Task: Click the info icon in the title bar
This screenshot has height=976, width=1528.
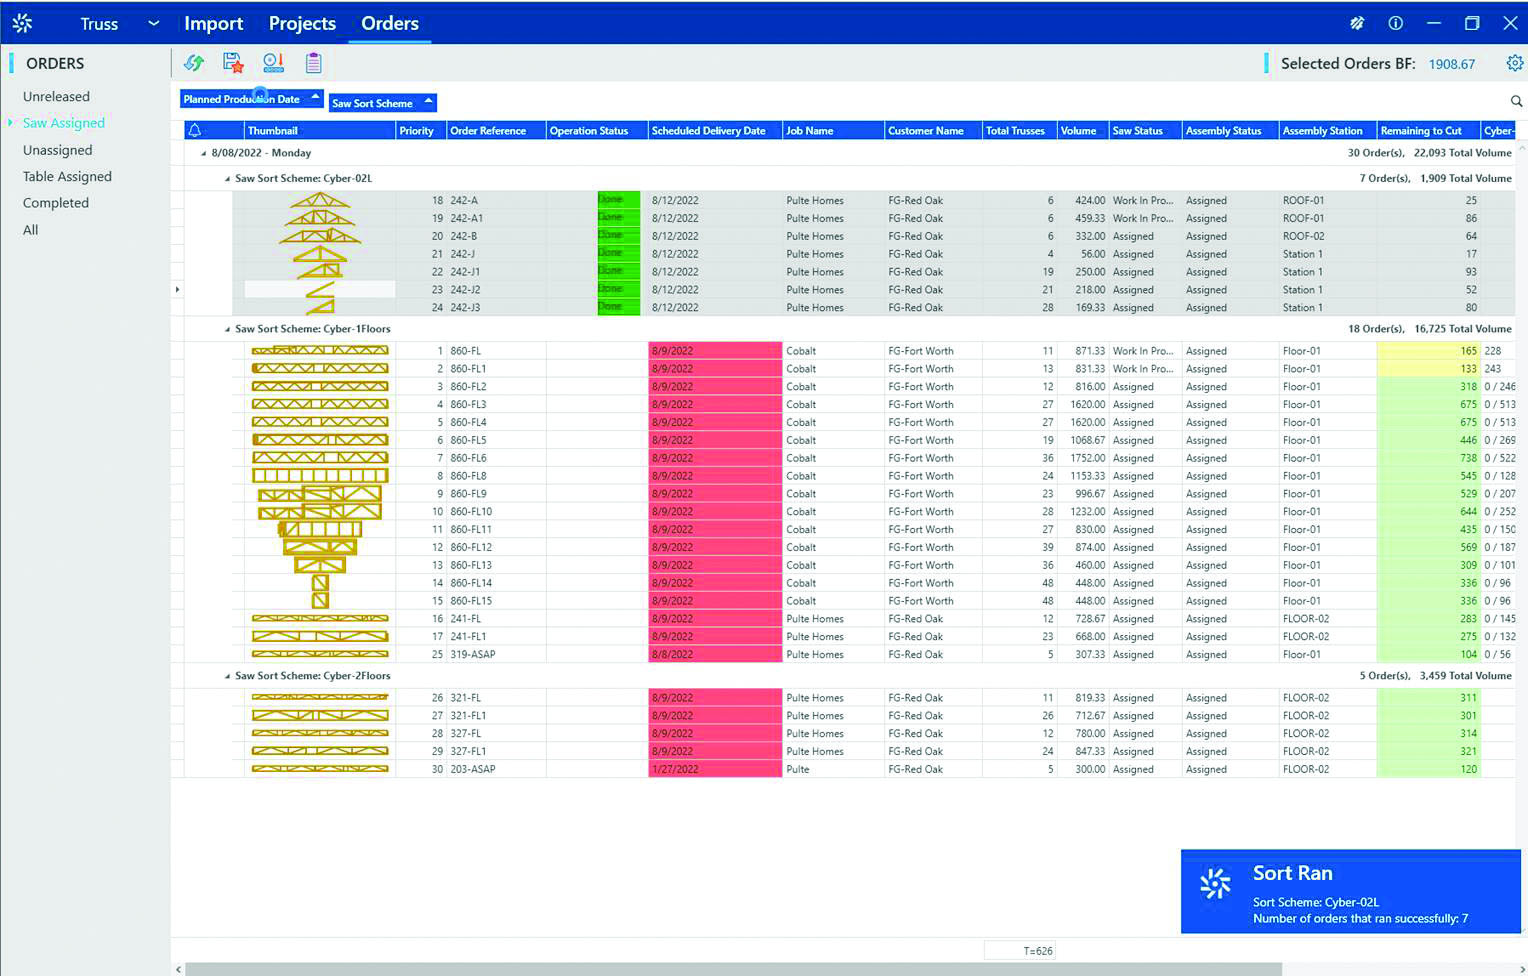Action: coord(1395,22)
